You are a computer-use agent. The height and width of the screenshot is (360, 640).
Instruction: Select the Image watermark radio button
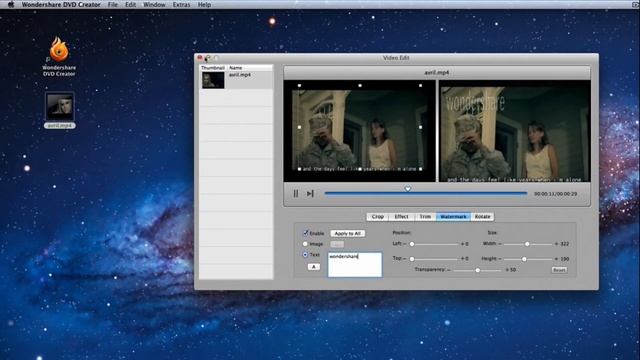pos(305,244)
